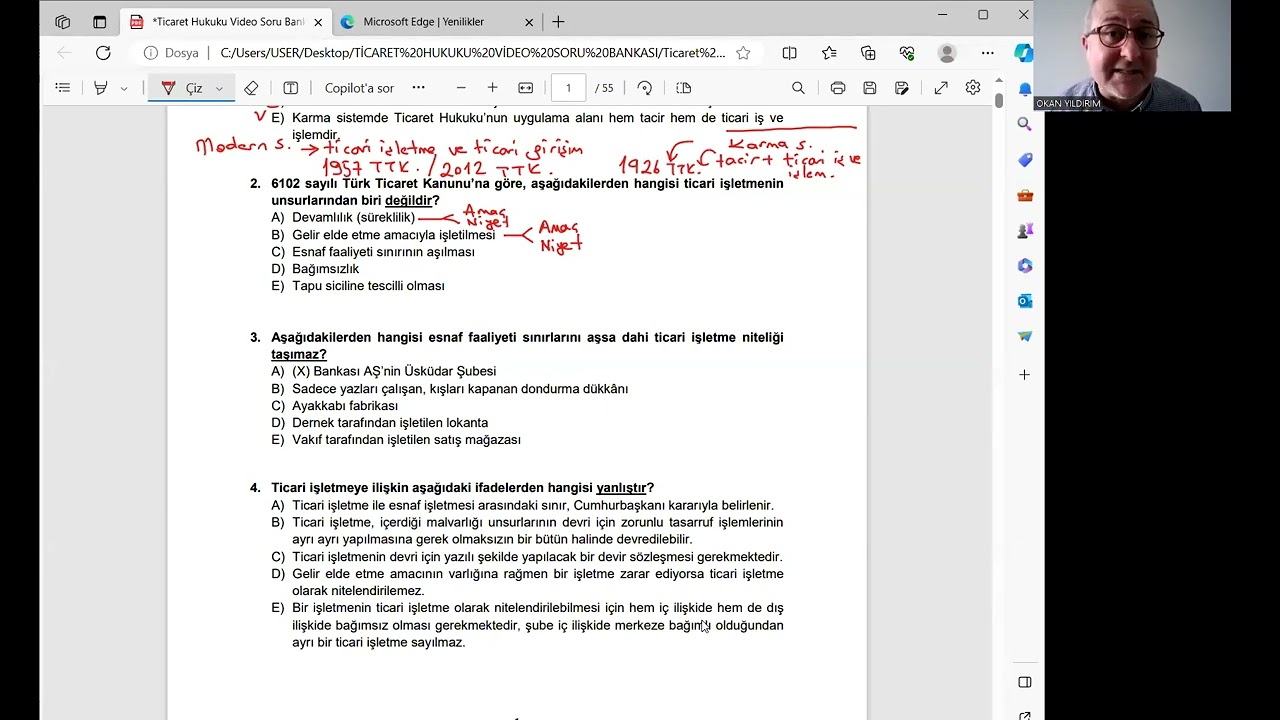1280x720 pixels.
Task: Open the Çiz pen options dropdown
Action: [x=218, y=88]
